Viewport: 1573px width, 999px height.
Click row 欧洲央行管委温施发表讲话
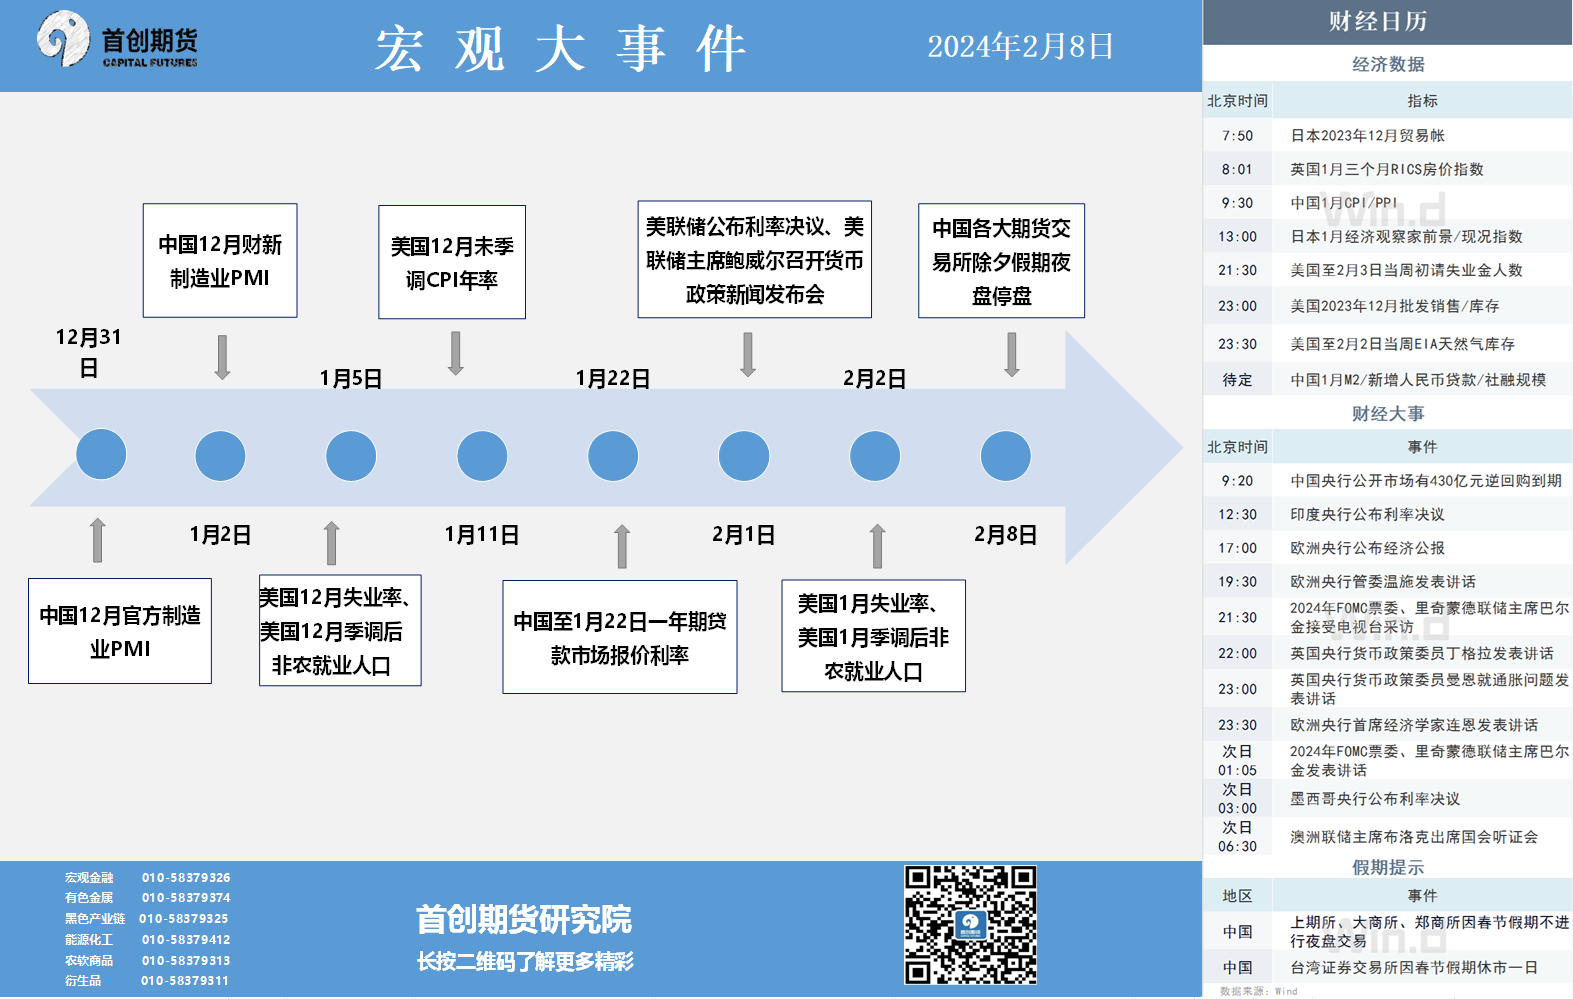tap(1387, 581)
